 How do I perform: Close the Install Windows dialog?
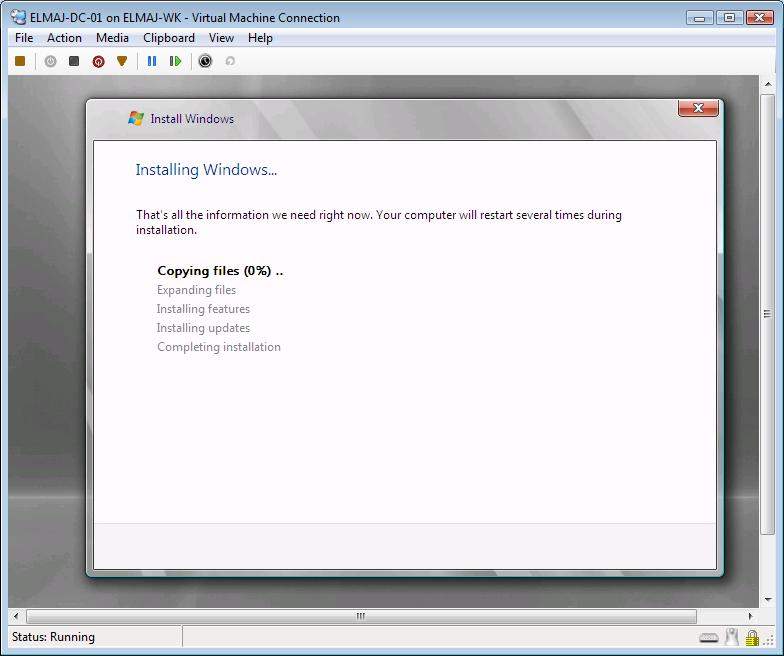tap(698, 108)
